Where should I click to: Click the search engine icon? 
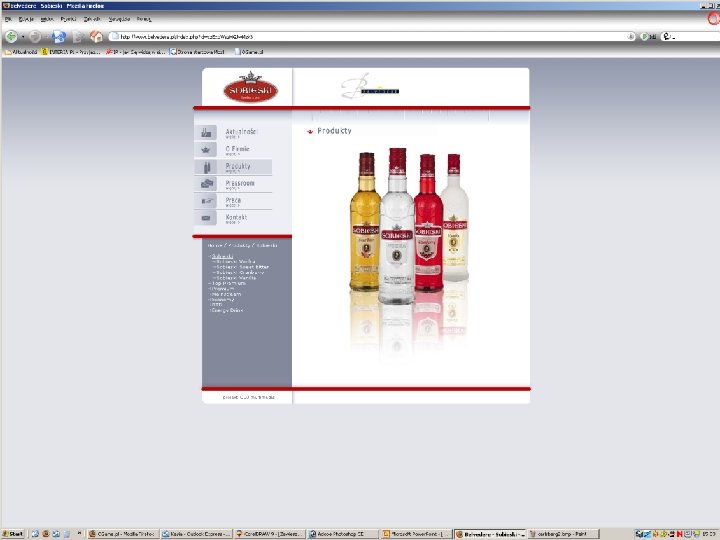tap(667, 36)
